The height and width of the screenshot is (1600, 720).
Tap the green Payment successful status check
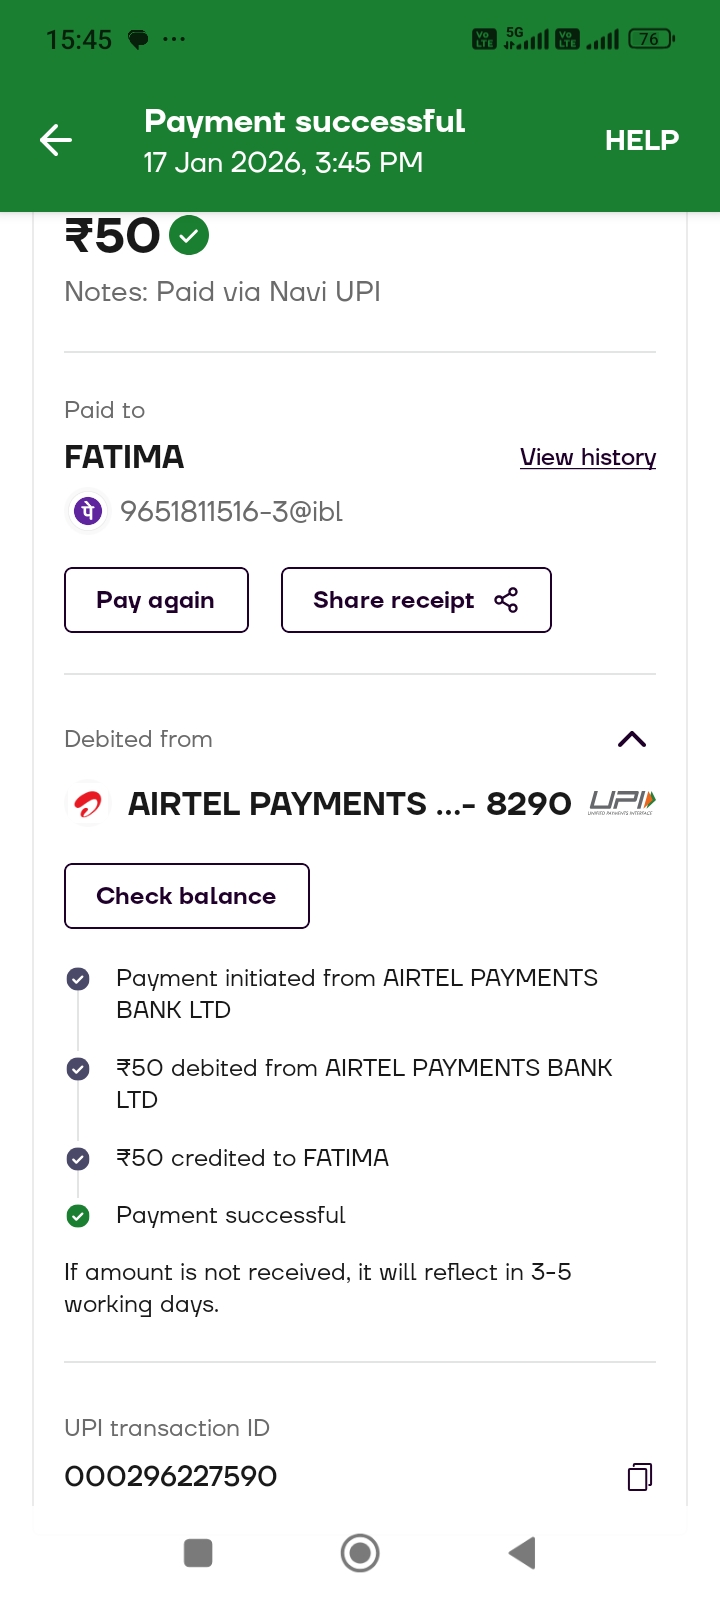point(78,1216)
